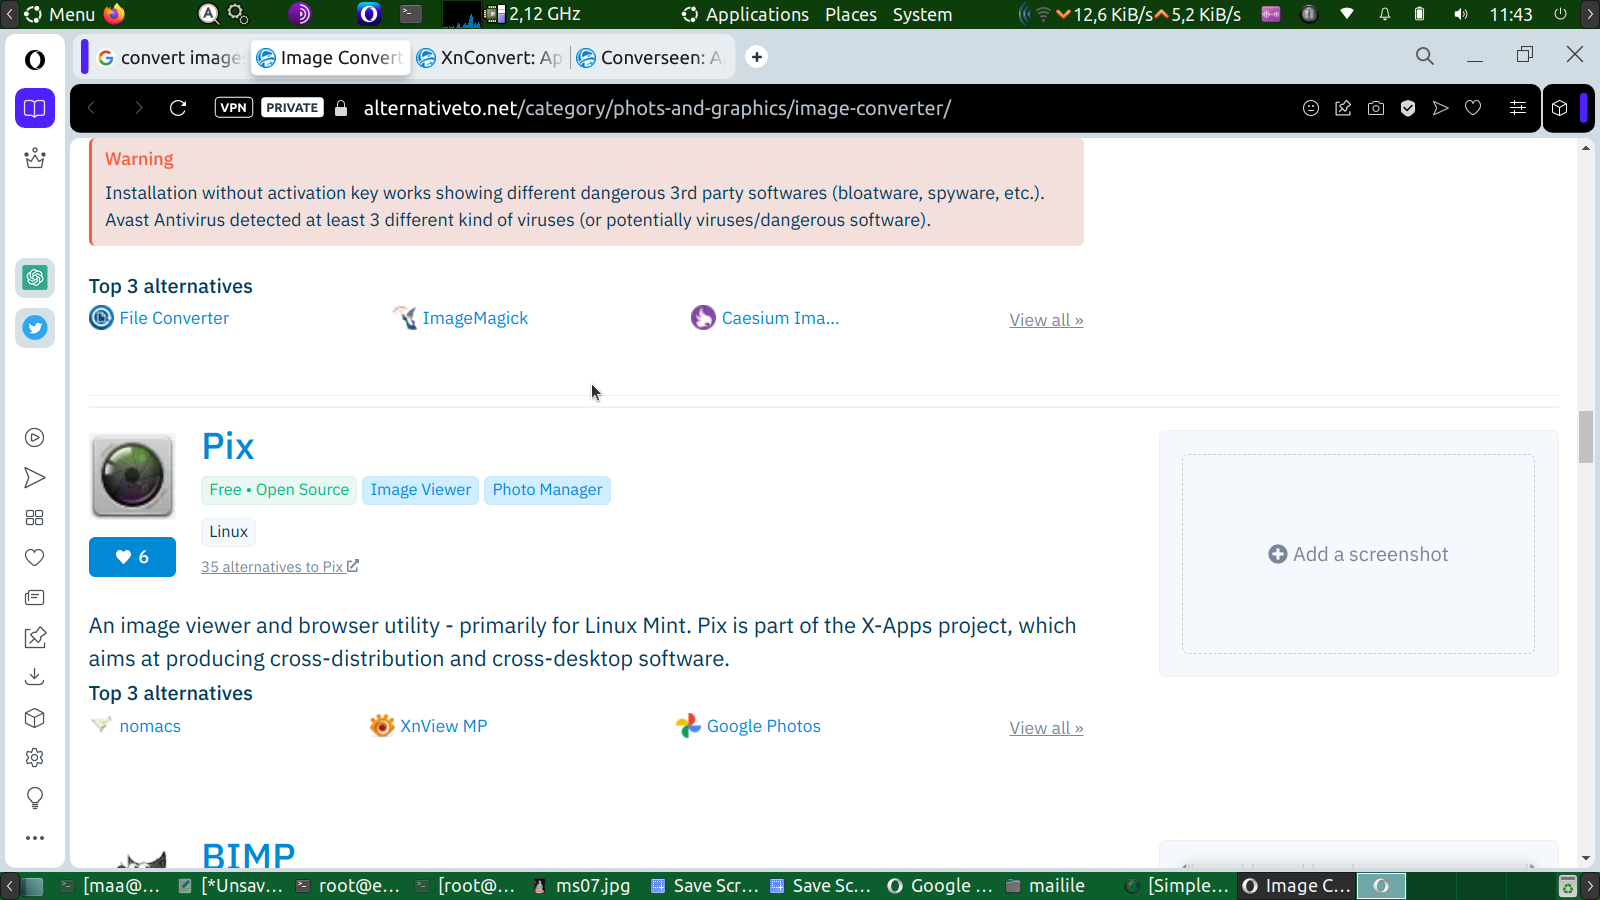
Task: Click the Linux platform tag
Action: tap(228, 532)
